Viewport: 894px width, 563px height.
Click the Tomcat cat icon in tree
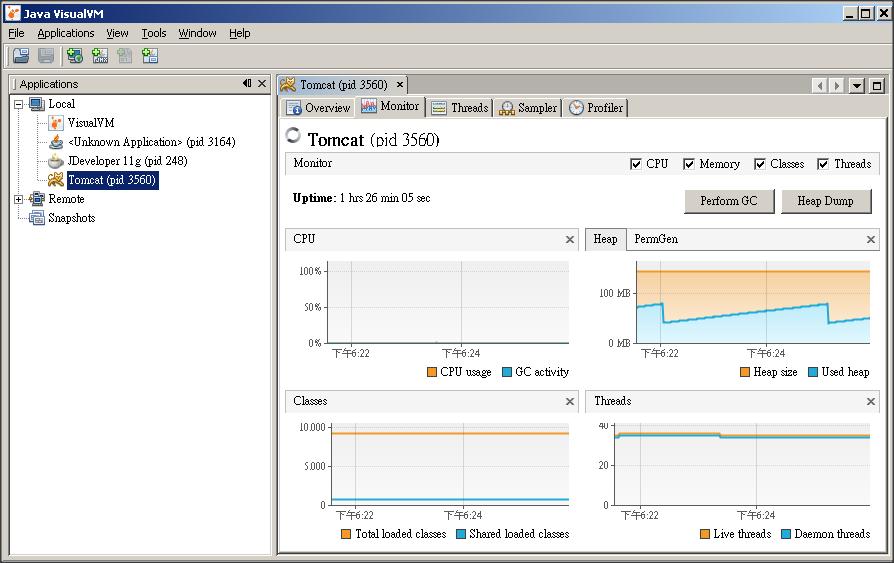coord(56,180)
